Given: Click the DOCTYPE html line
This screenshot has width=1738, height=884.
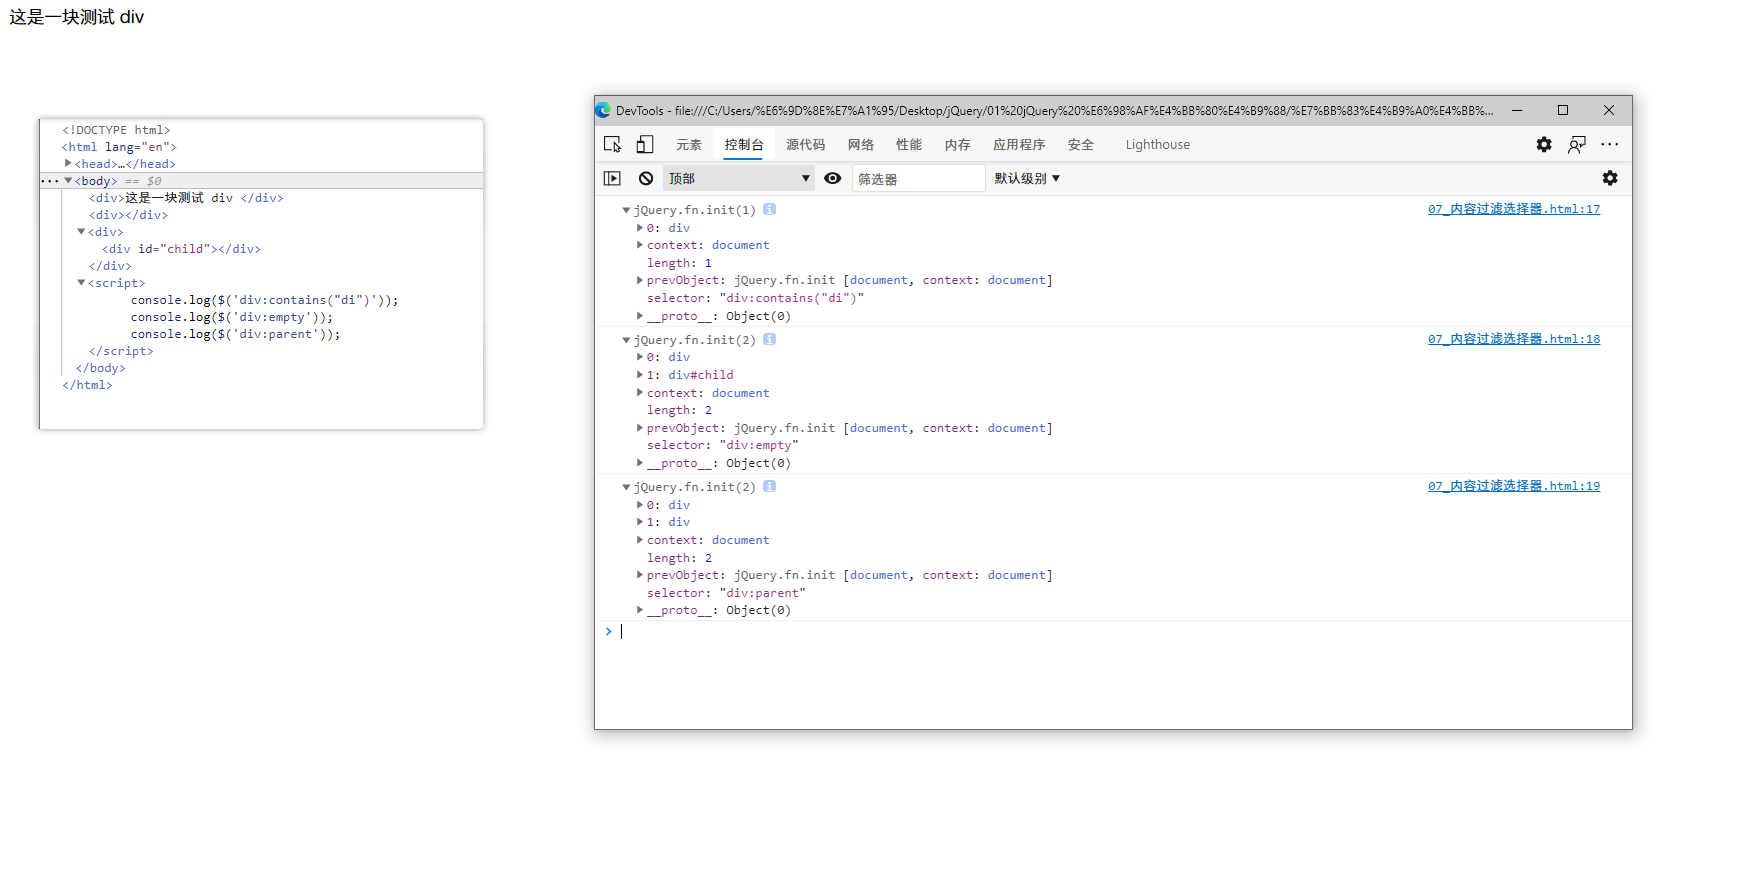Looking at the screenshot, I should (116, 130).
